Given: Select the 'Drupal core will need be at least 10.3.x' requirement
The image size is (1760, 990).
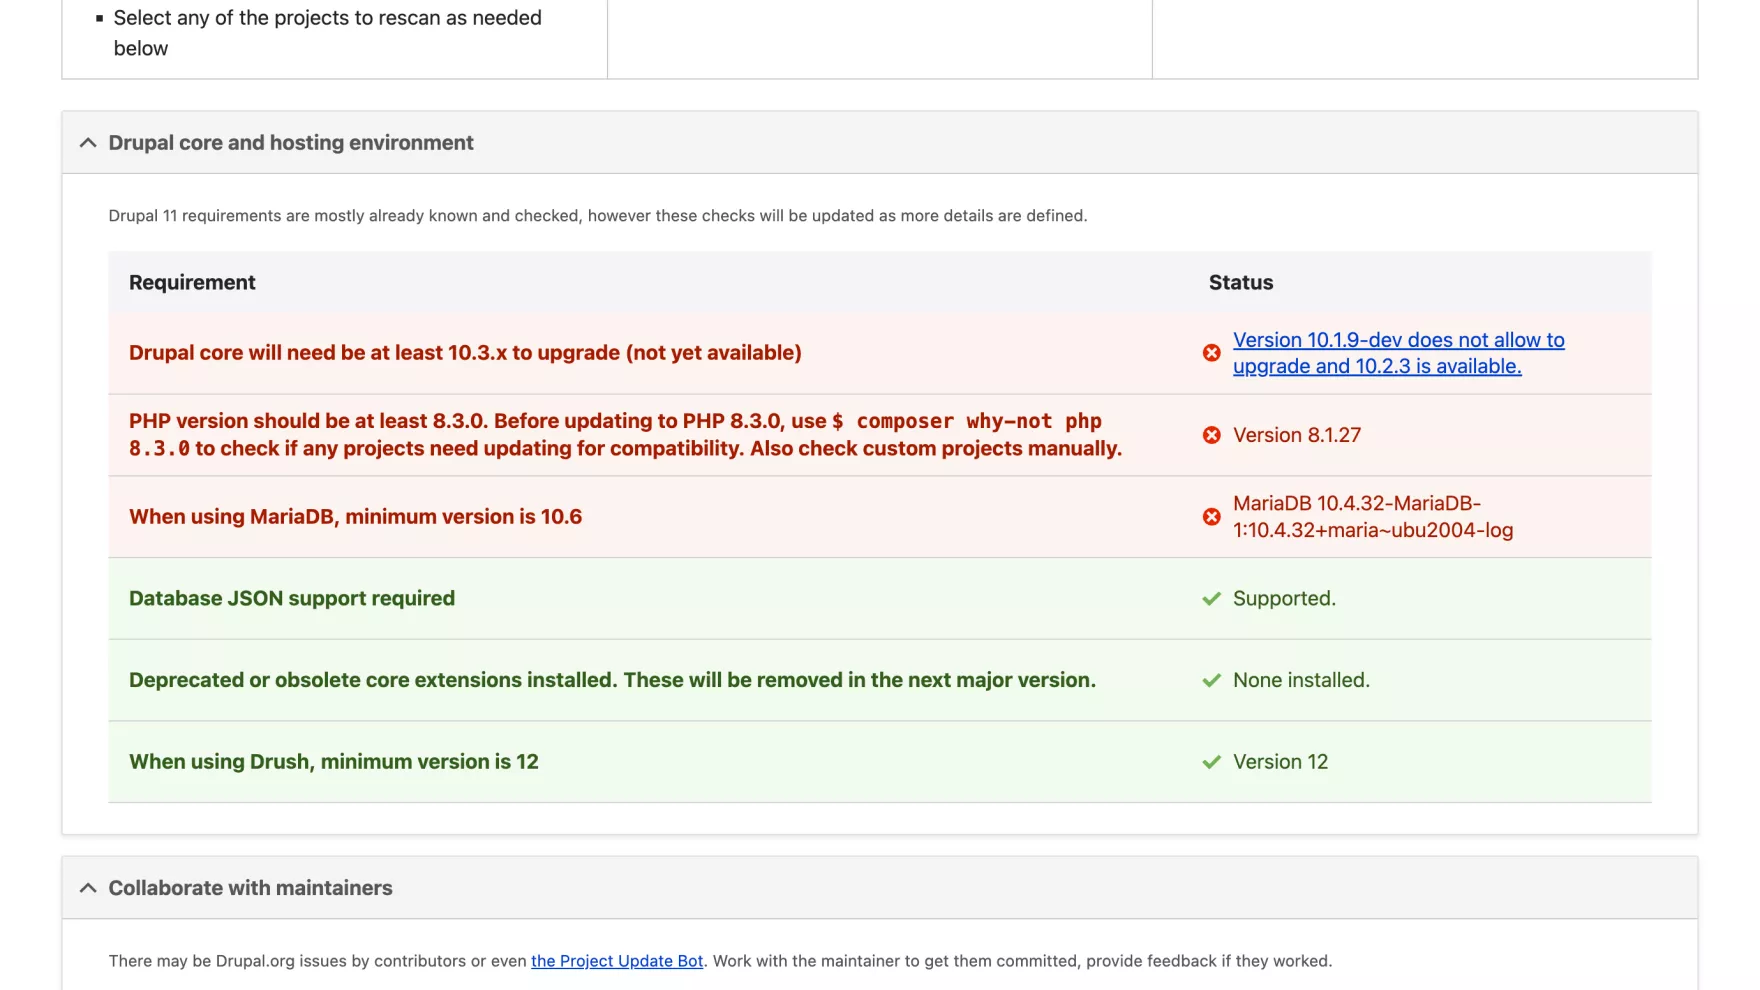Looking at the screenshot, I should coord(465,353).
